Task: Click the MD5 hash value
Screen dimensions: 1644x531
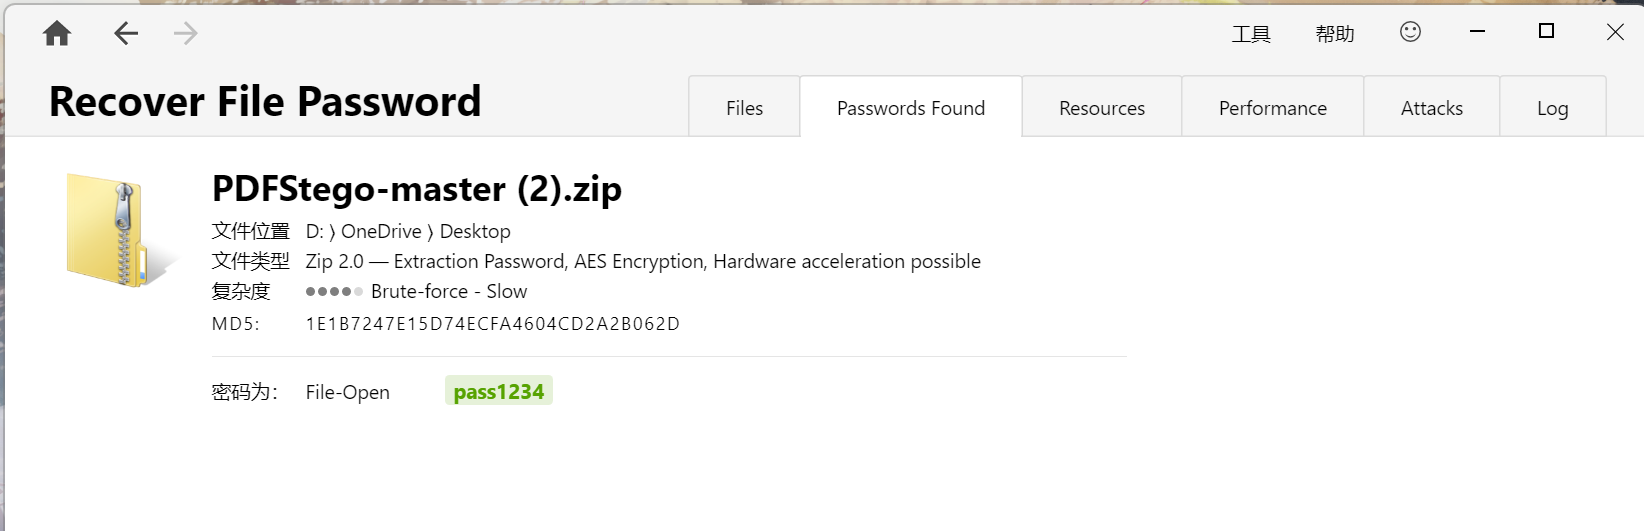Action: point(492,324)
